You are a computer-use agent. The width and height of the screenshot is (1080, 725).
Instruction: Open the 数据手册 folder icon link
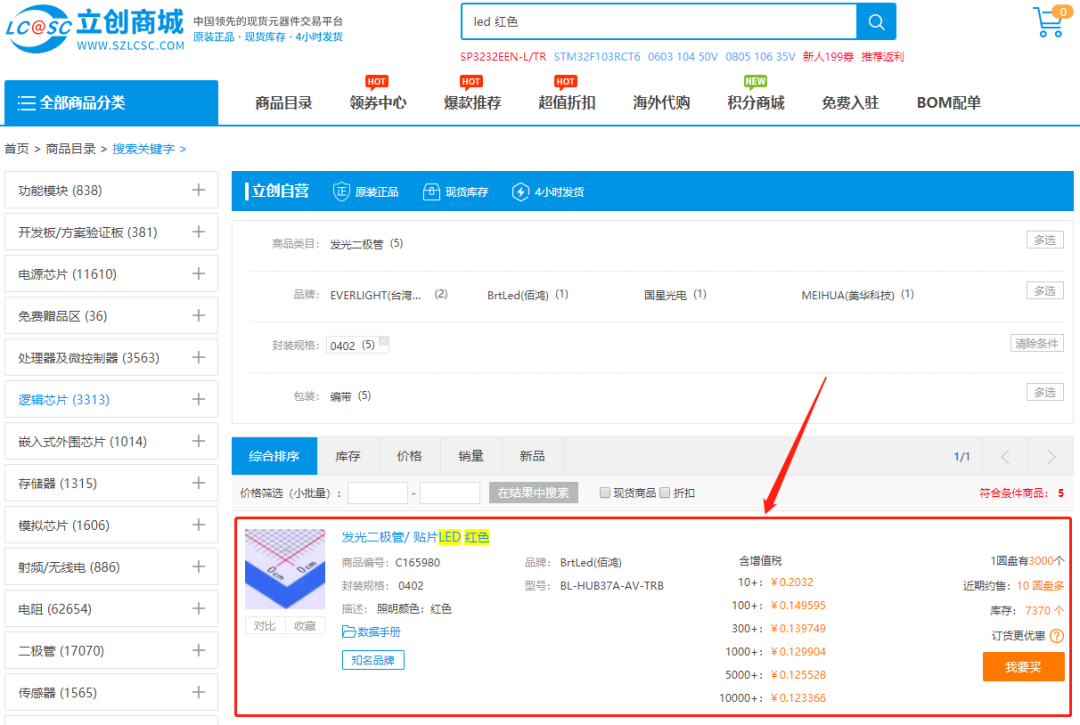tap(349, 631)
